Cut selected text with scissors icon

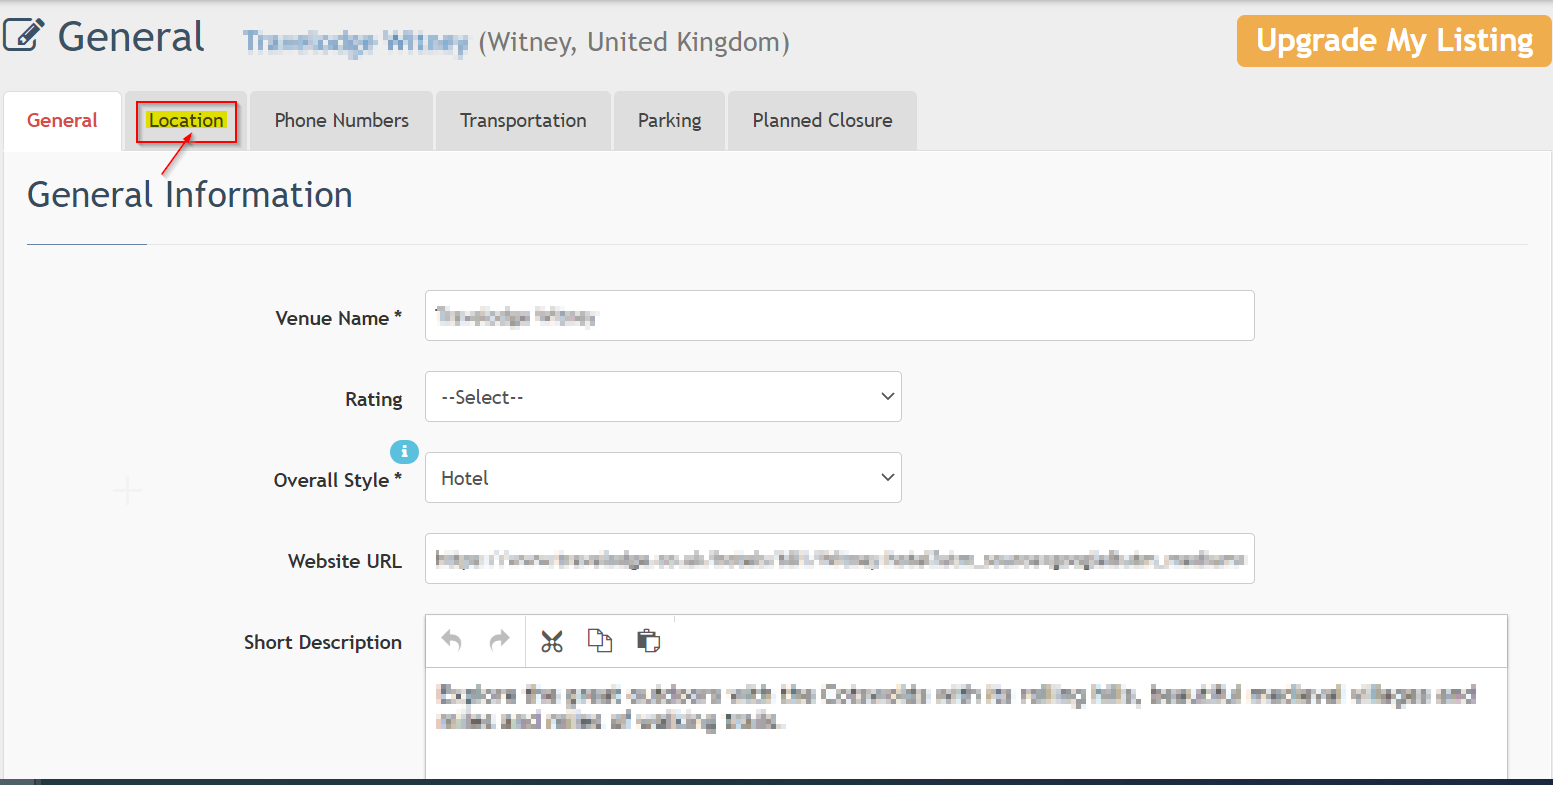point(552,641)
